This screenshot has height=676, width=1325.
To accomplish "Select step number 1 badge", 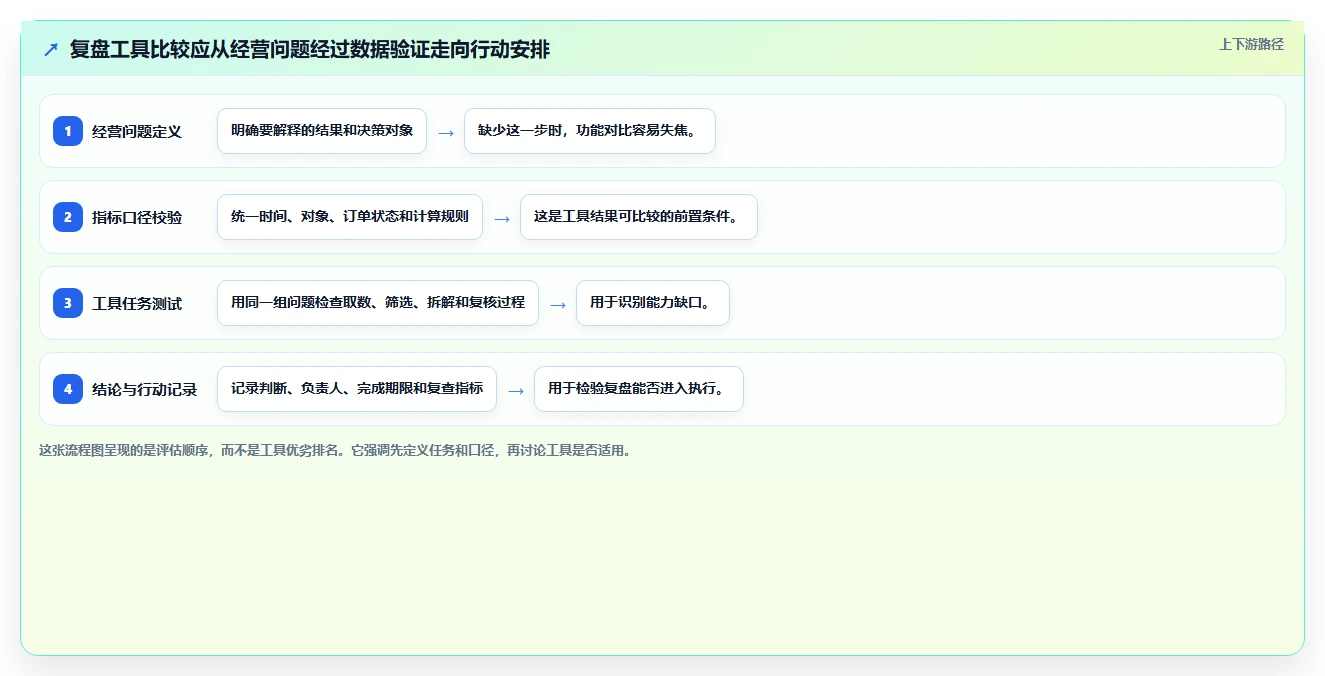I will [x=68, y=131].
